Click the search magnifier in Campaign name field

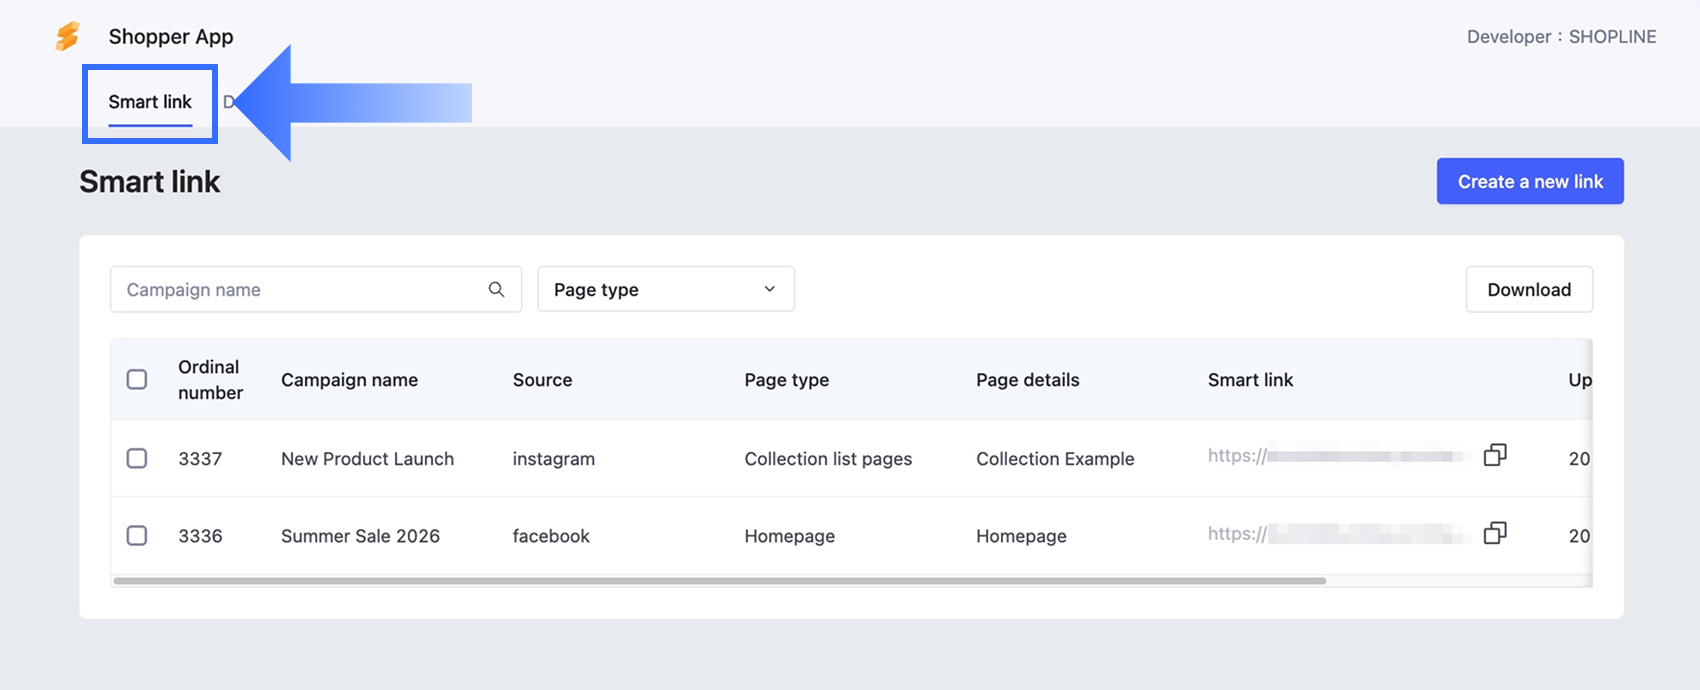(x=496, y=289)
